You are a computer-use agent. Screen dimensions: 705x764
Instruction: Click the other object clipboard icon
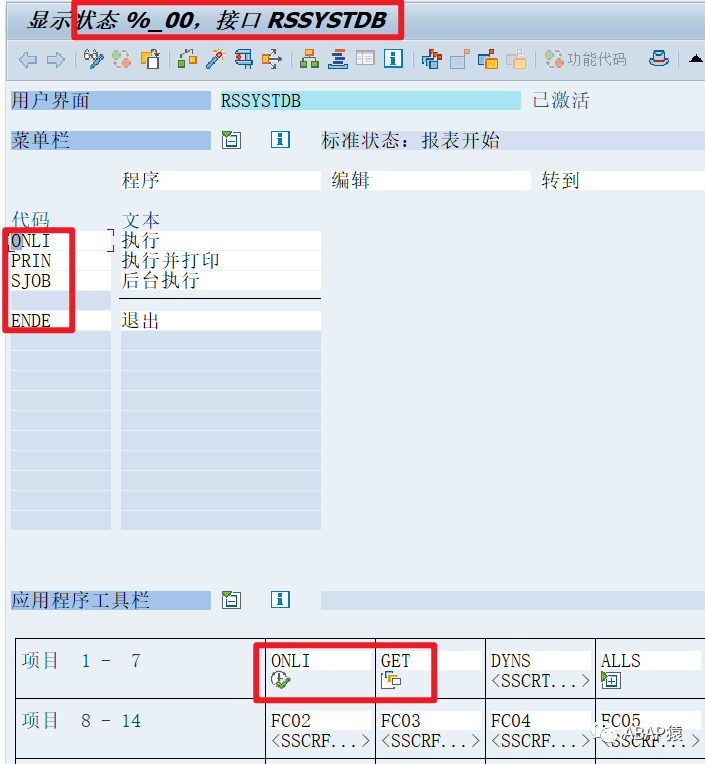point(151,59)
